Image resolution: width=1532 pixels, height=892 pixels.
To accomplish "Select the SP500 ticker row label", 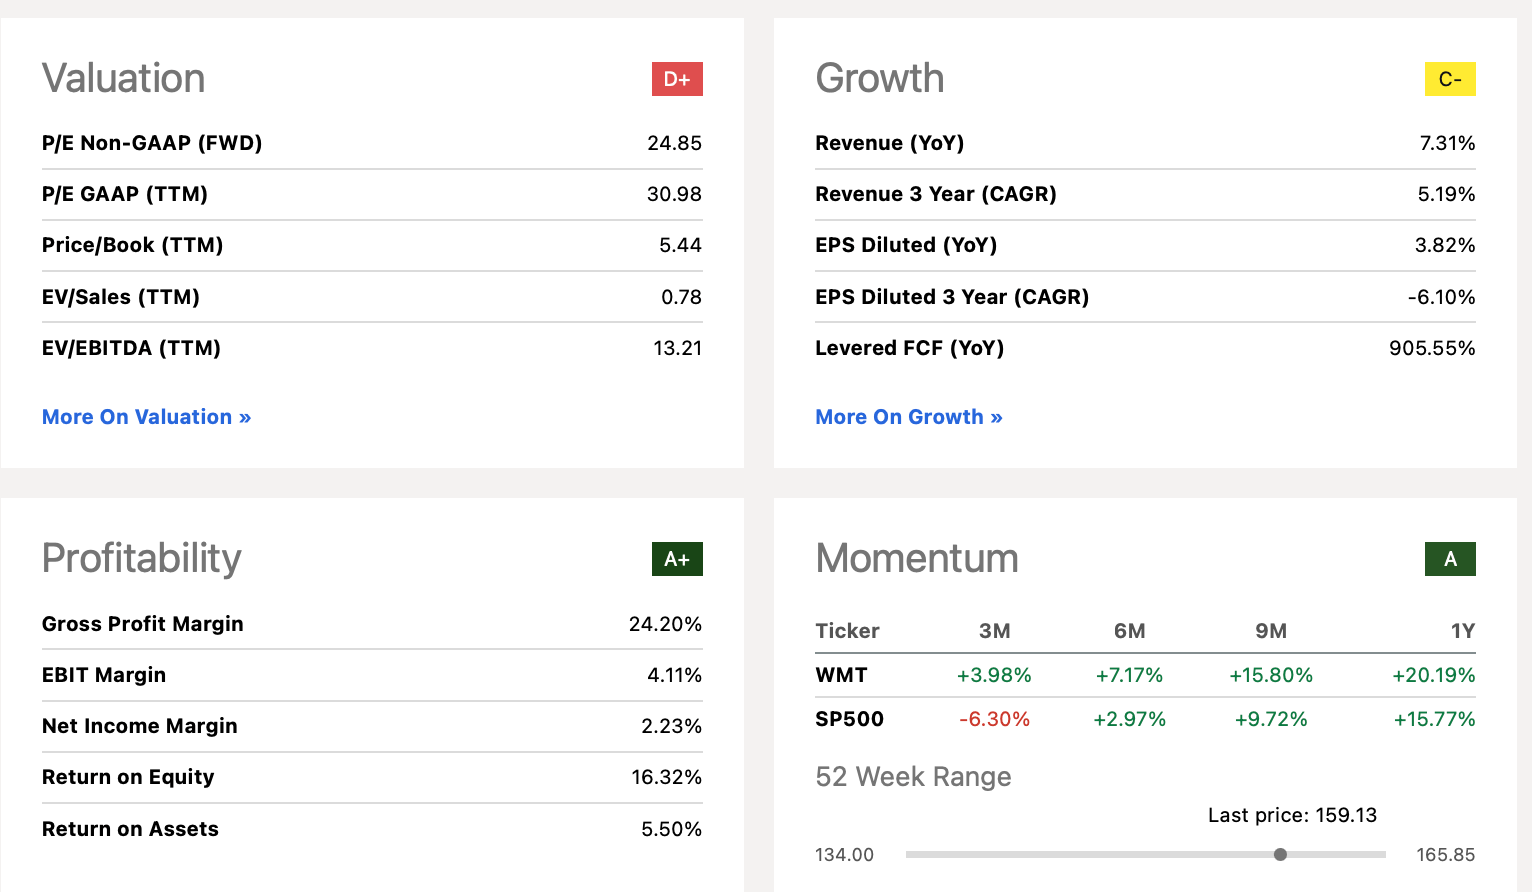I will coord(849,719).
